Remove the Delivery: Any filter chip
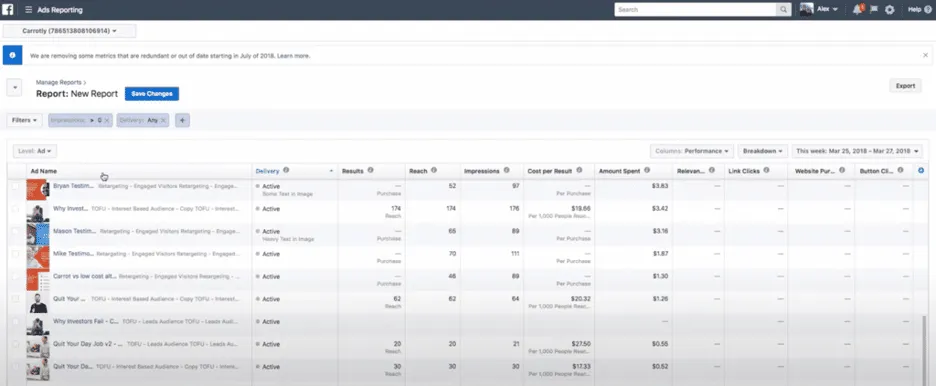Screen dimensions: 936x386 point(163,121)
